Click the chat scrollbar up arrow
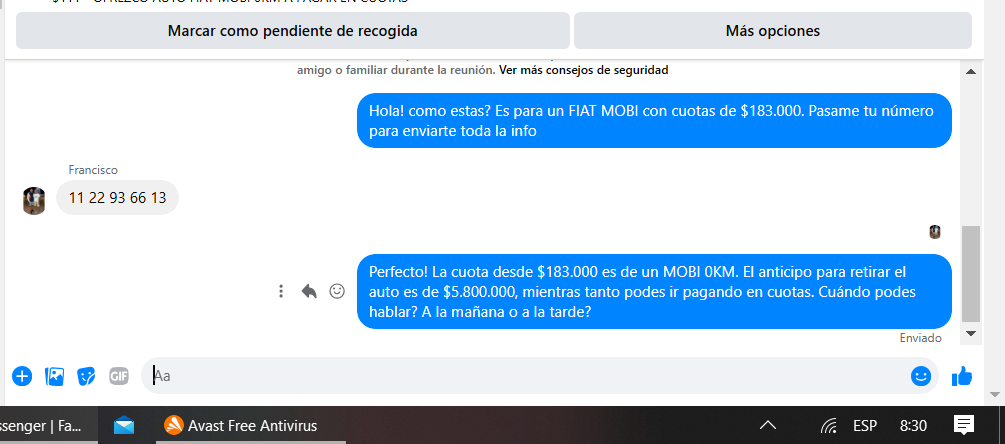1005x444 pixels. point(970,71)
